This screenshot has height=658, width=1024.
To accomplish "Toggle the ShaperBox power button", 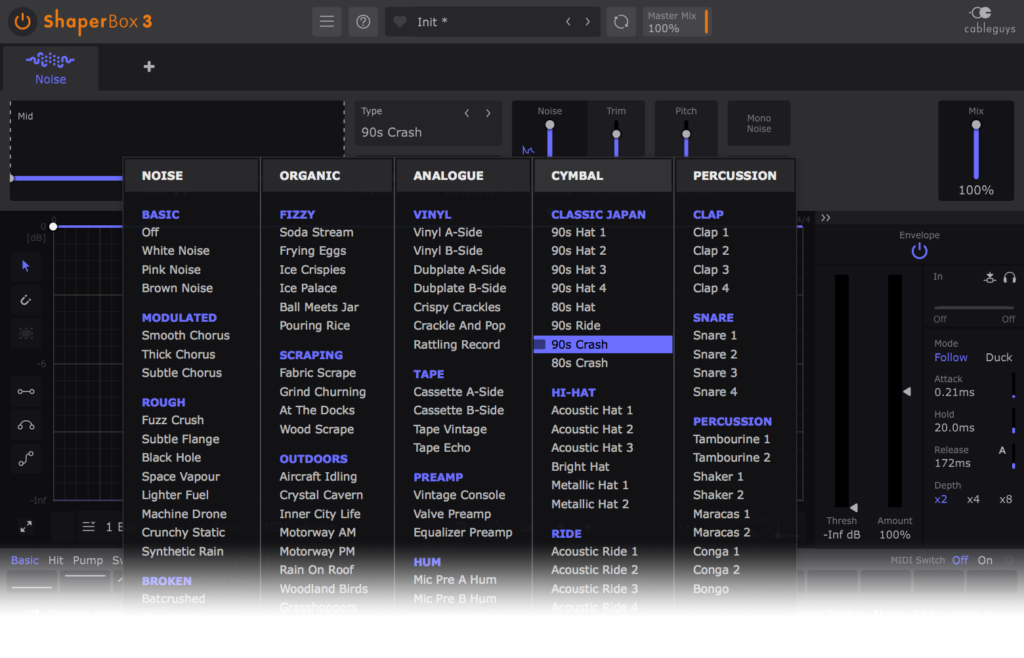I will pyautogui.click(x=22, y=21).
